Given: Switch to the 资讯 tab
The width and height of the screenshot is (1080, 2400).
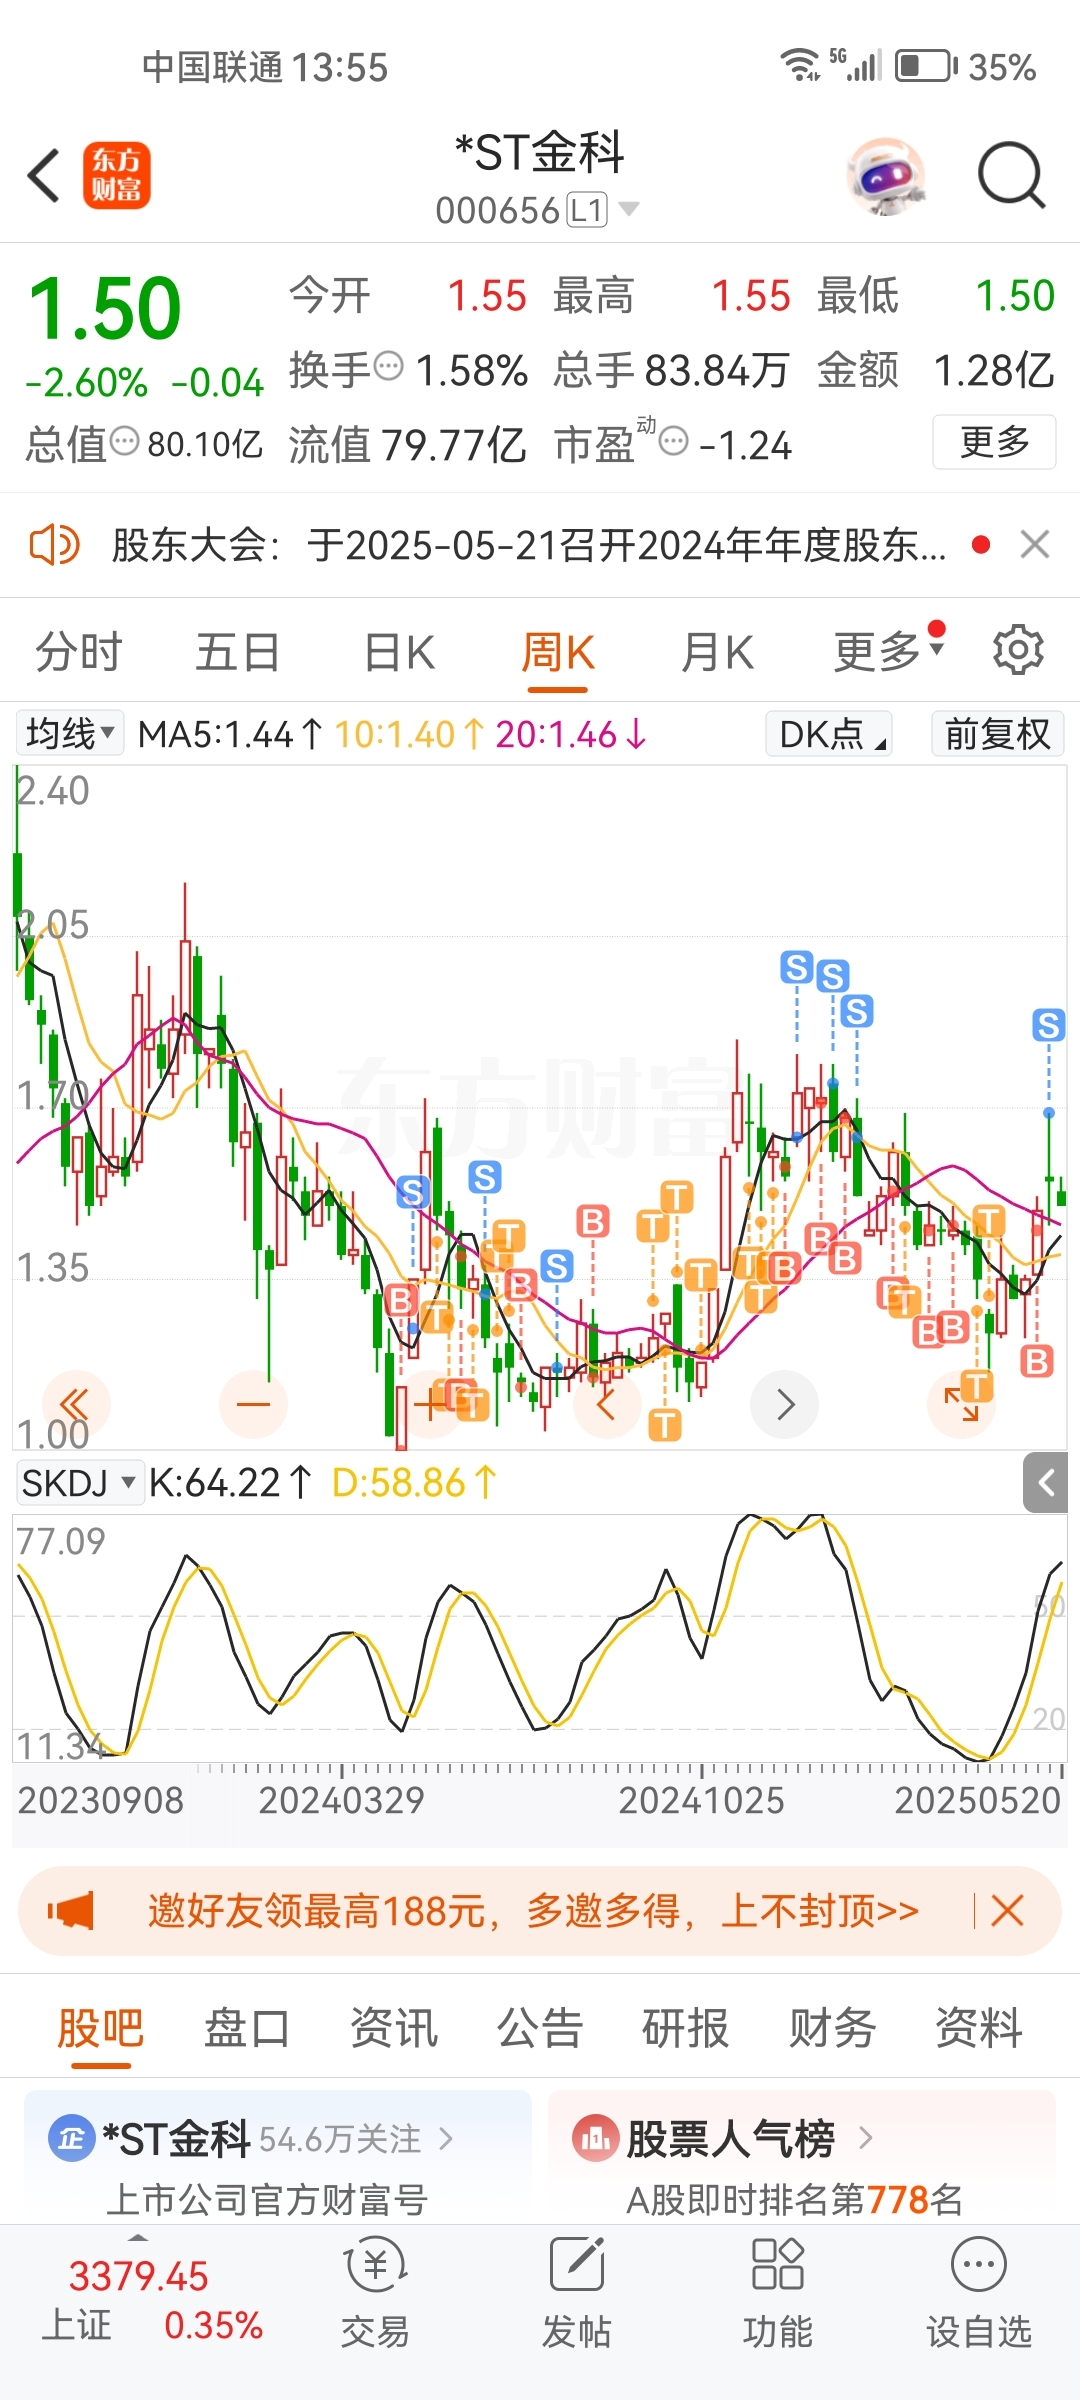Looking at the screenshot, I should pyautogui.click(x=393, y=2029).
